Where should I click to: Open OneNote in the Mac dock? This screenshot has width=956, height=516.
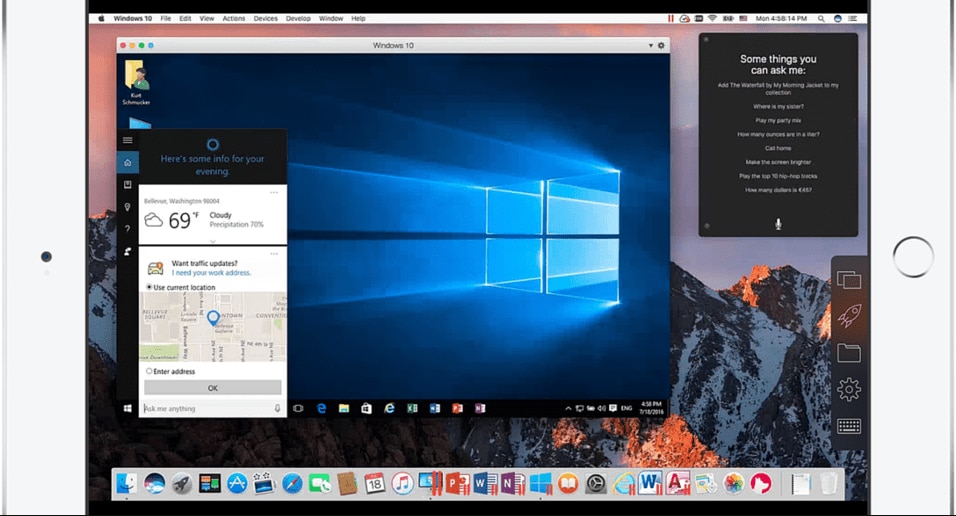pyautogui.click(x=513, y=484)
